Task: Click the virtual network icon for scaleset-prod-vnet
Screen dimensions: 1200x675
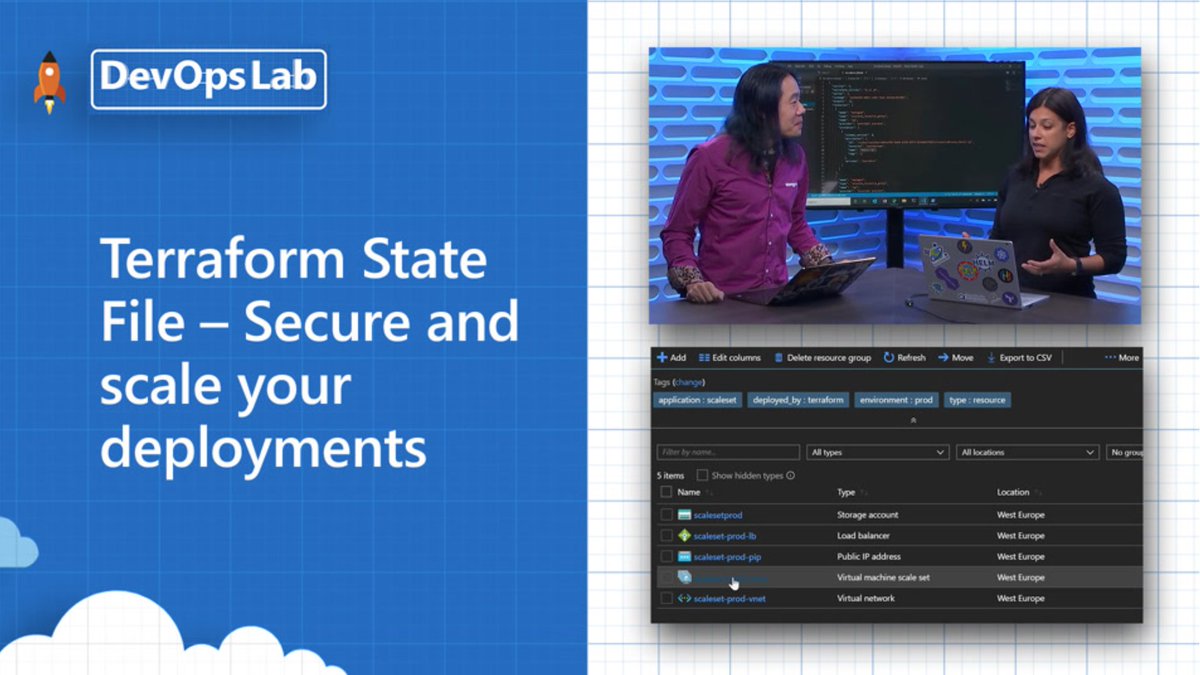Action: click(684, 599)
